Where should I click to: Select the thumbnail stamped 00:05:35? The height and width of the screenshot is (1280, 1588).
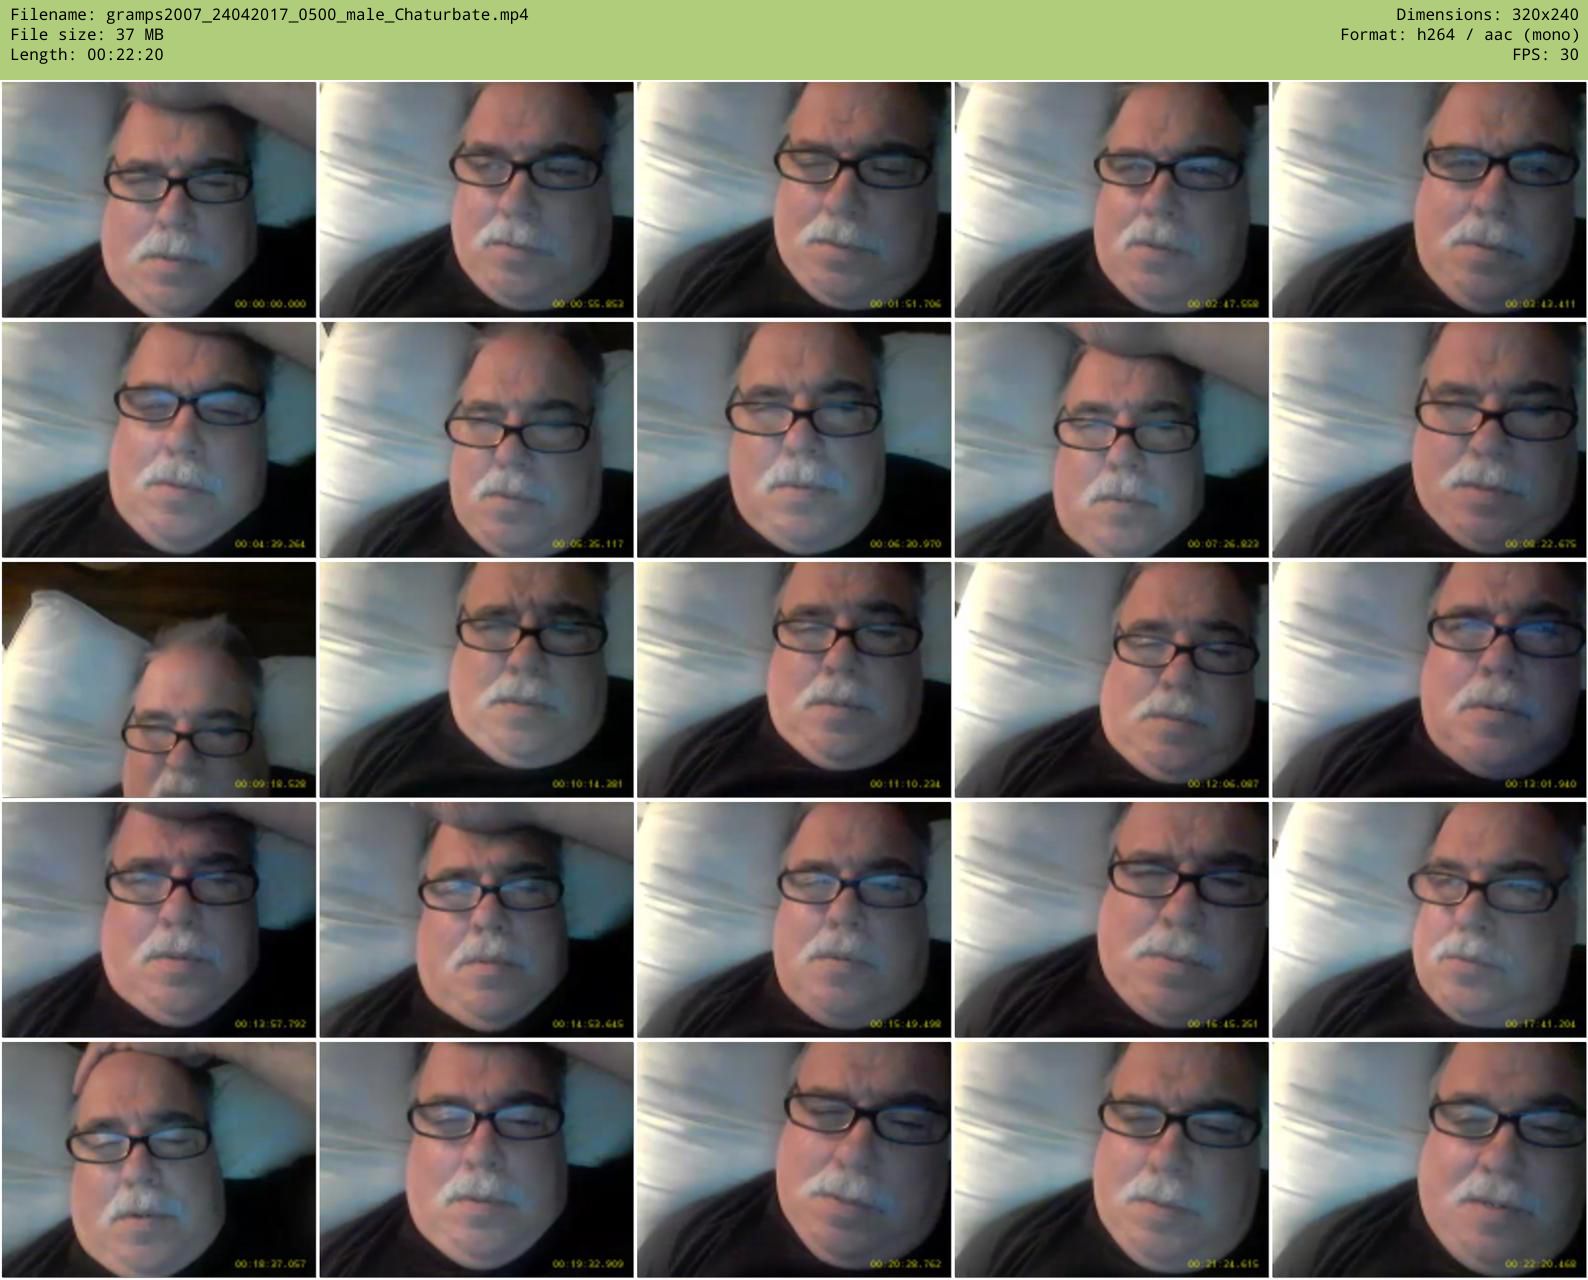point(476,440)
